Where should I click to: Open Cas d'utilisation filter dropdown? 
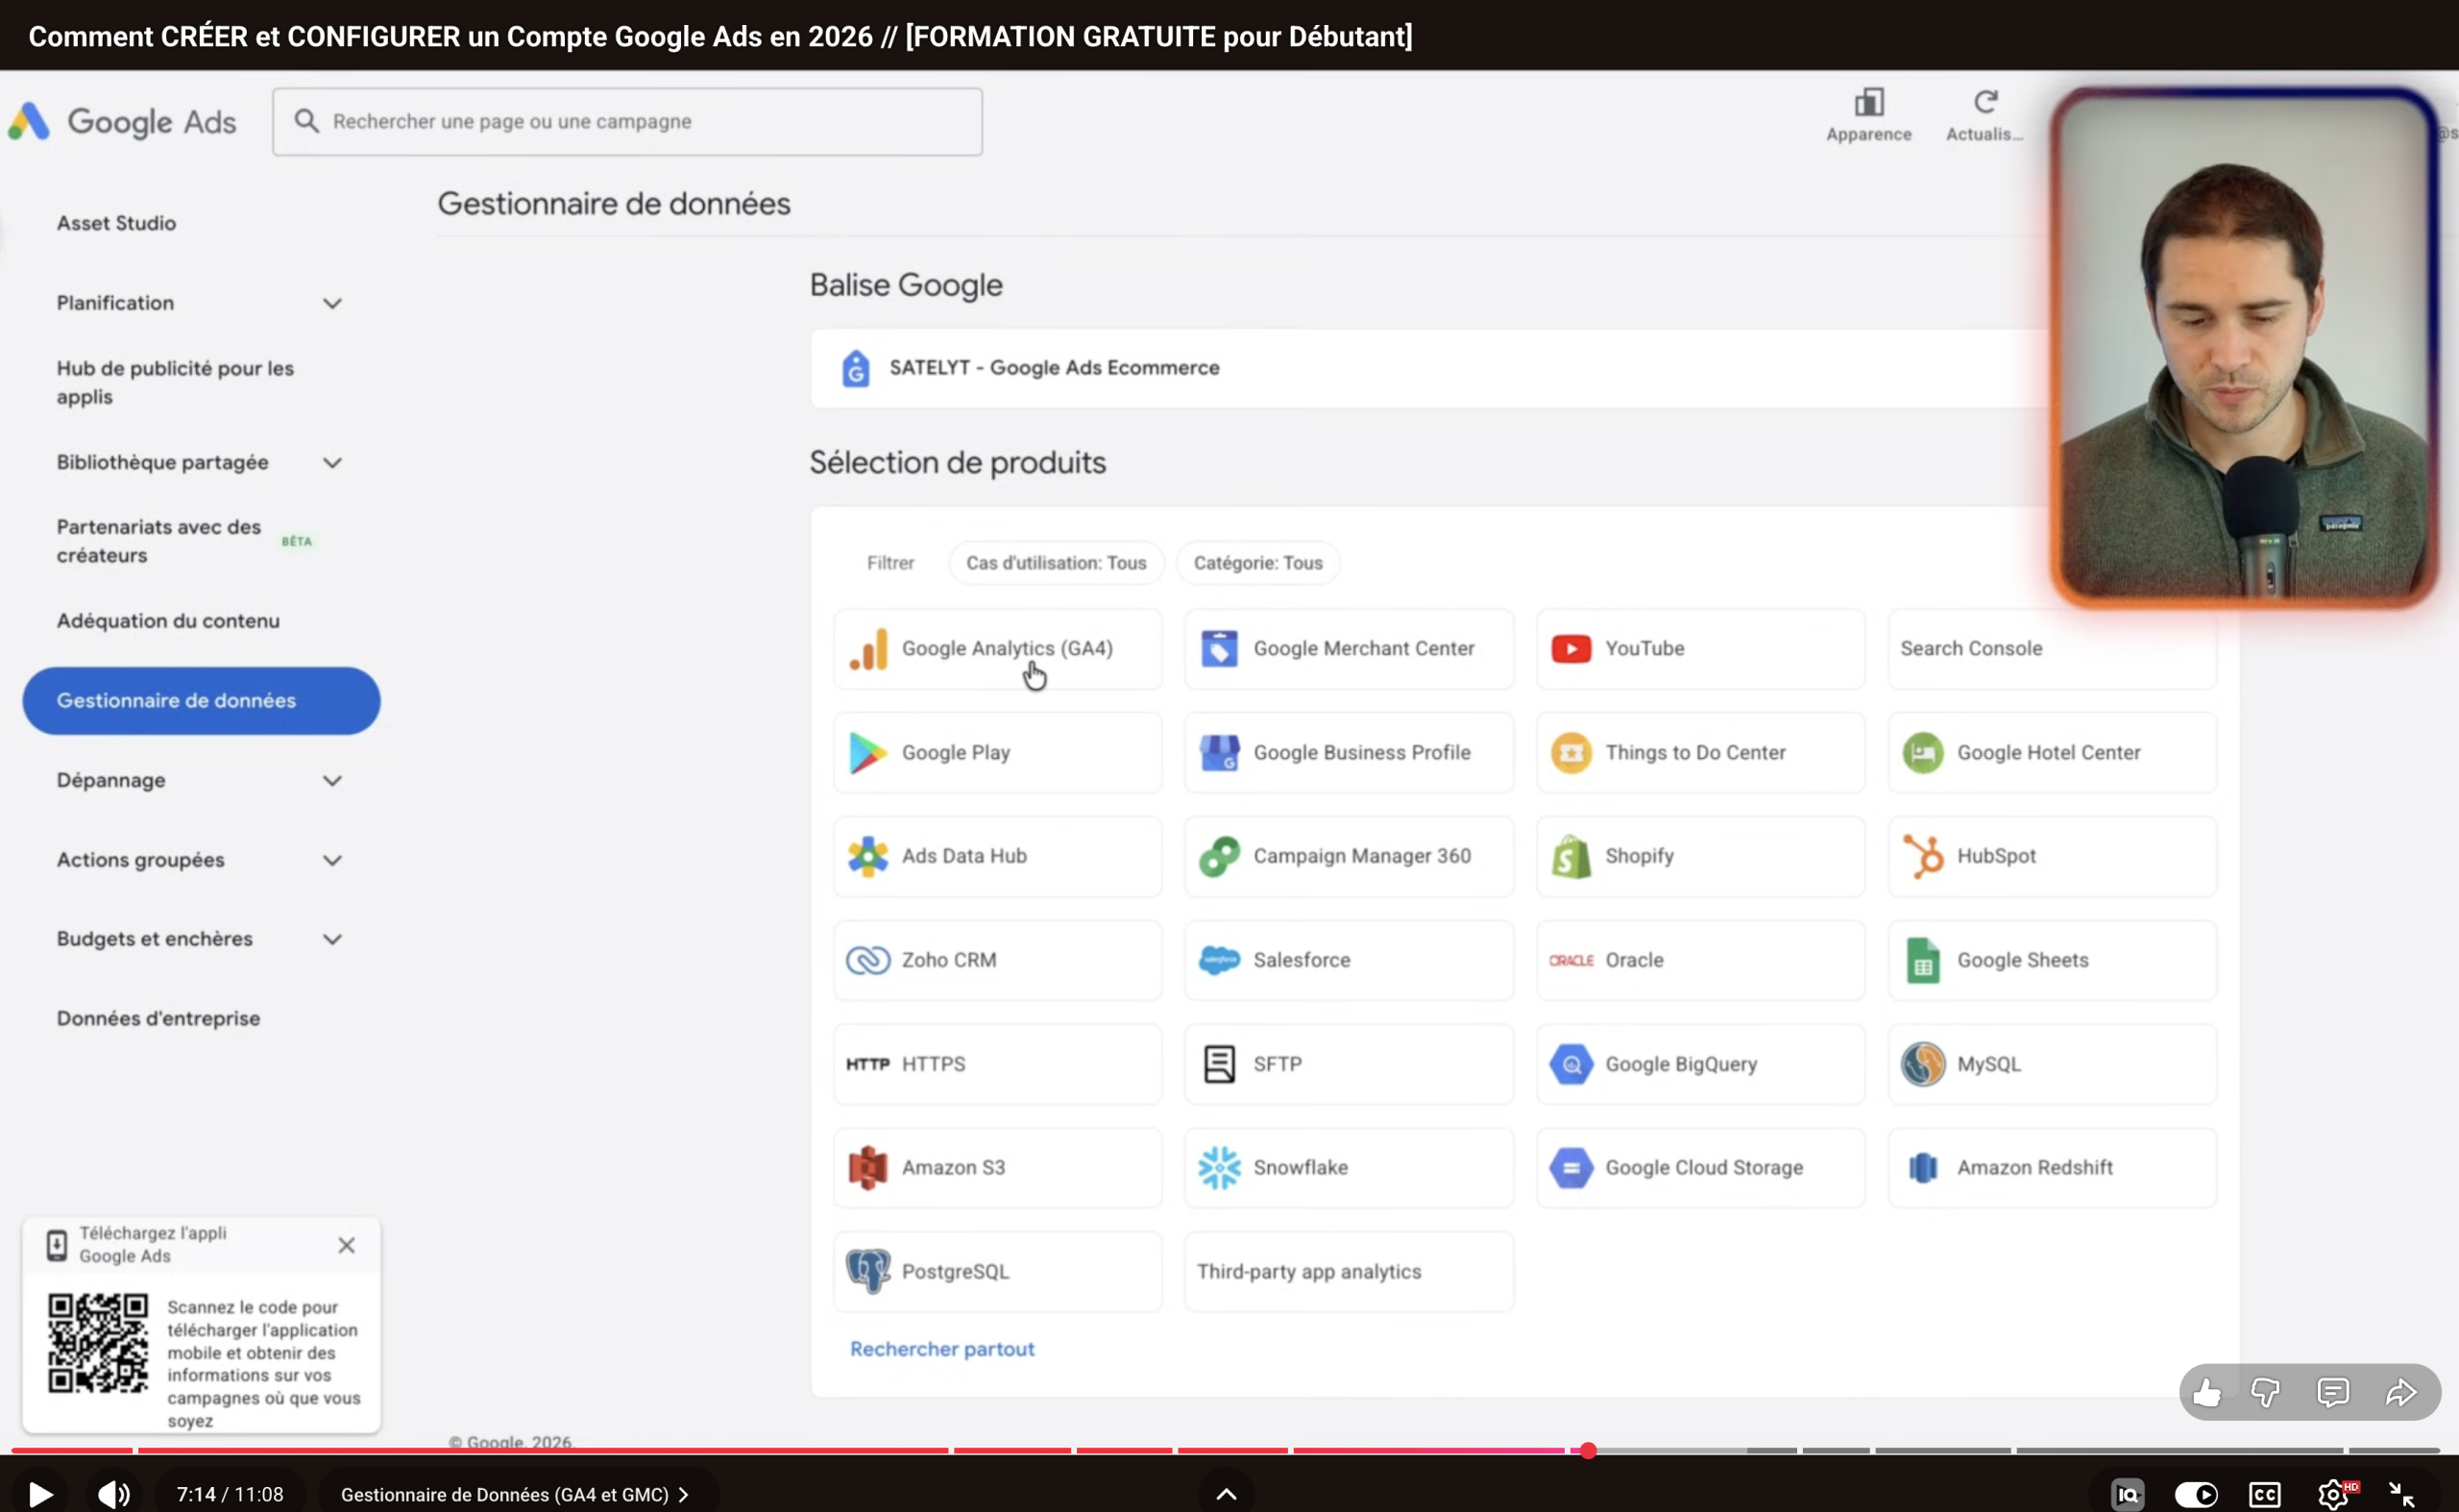point(1056,563)
